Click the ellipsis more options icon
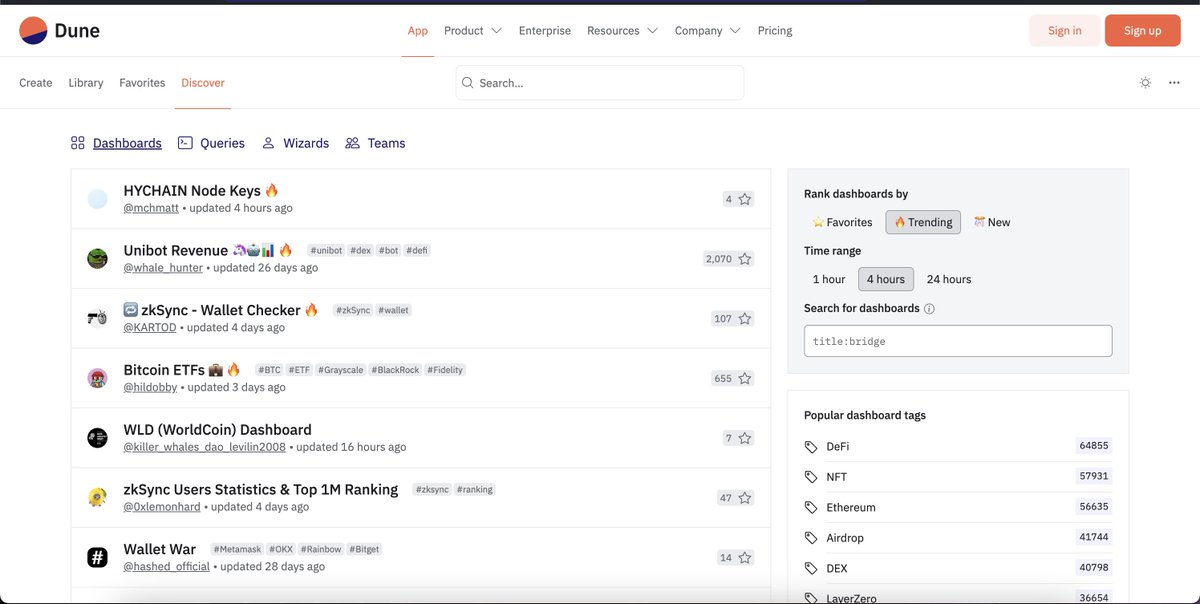1200x604 pixels. [x=1174, y=82]
